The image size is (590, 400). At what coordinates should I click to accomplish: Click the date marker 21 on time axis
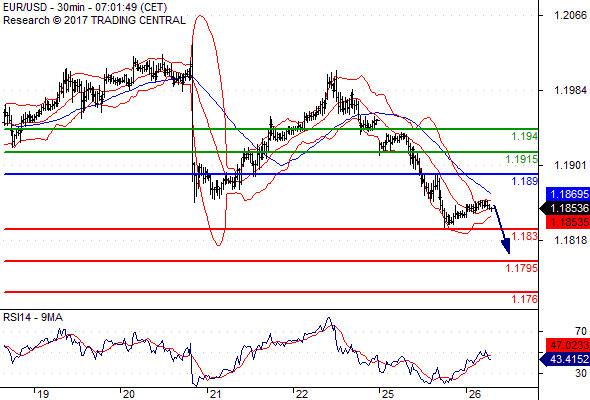pos(215,394)
